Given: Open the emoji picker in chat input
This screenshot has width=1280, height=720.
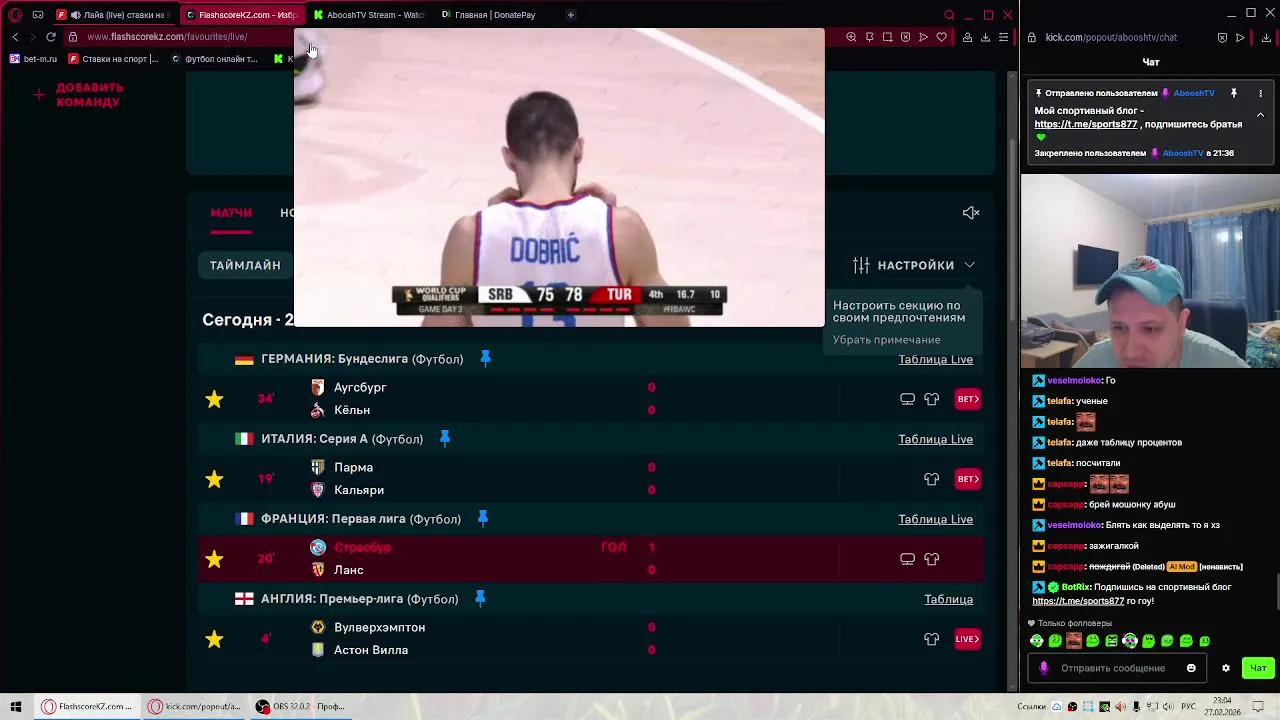Looking at the screenshot, I should pos(1191,668).
